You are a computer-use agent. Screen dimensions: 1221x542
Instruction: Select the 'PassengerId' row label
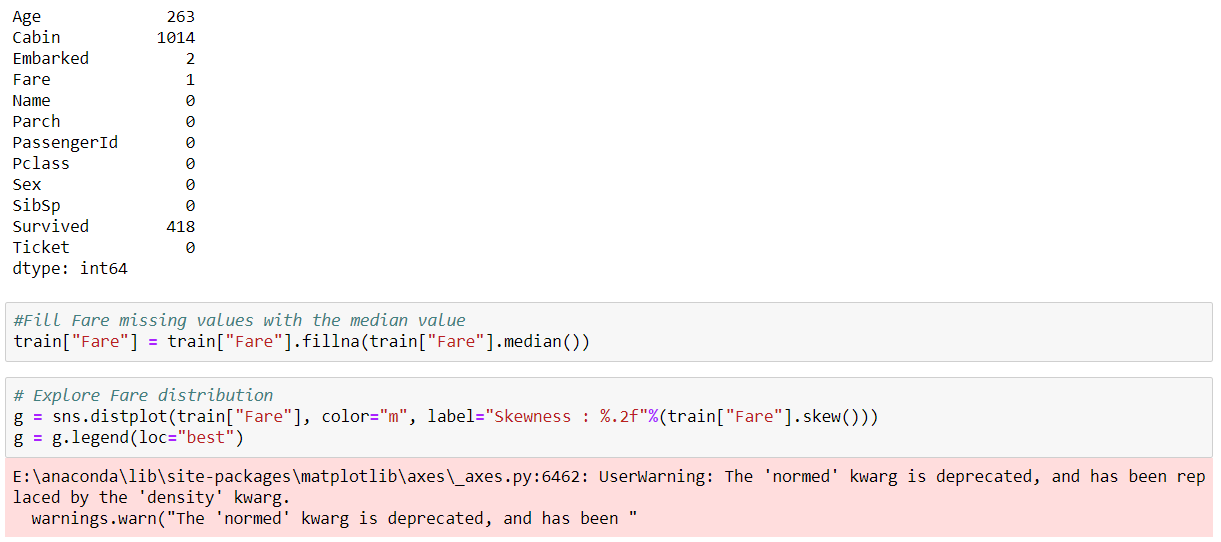[65, 143]
